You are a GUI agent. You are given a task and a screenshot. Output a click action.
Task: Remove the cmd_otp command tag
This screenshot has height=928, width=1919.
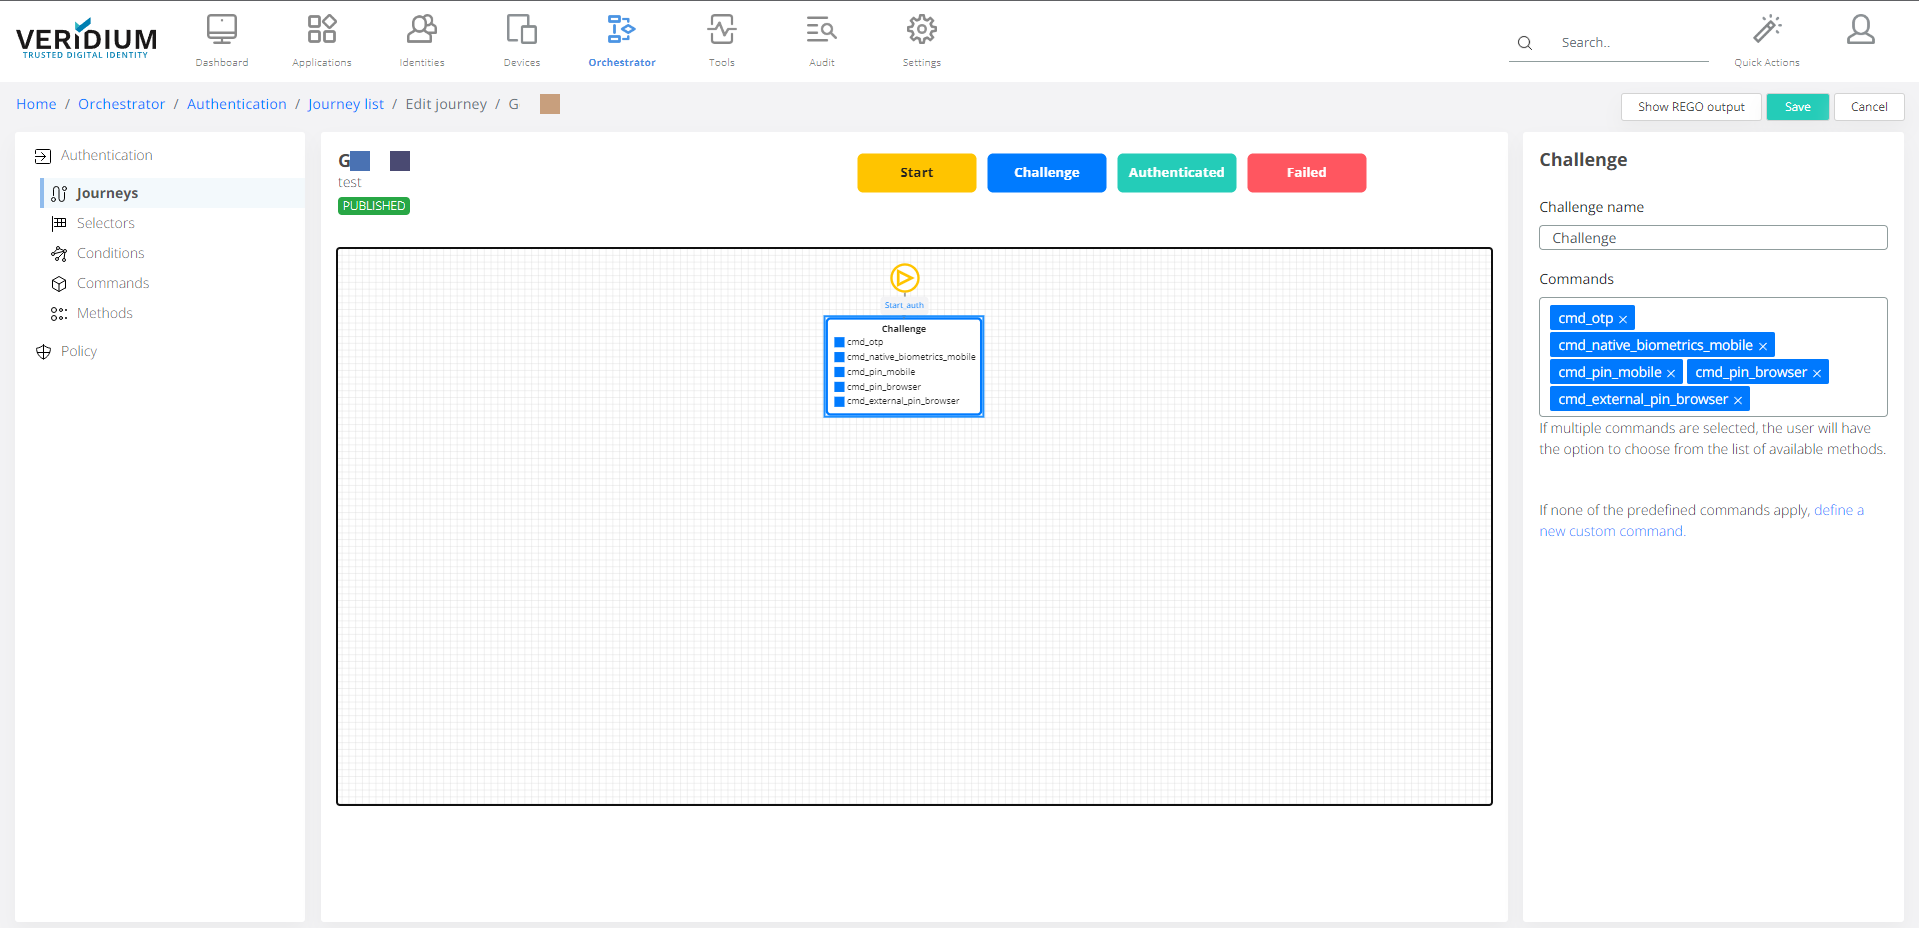tap(1623, 319)
